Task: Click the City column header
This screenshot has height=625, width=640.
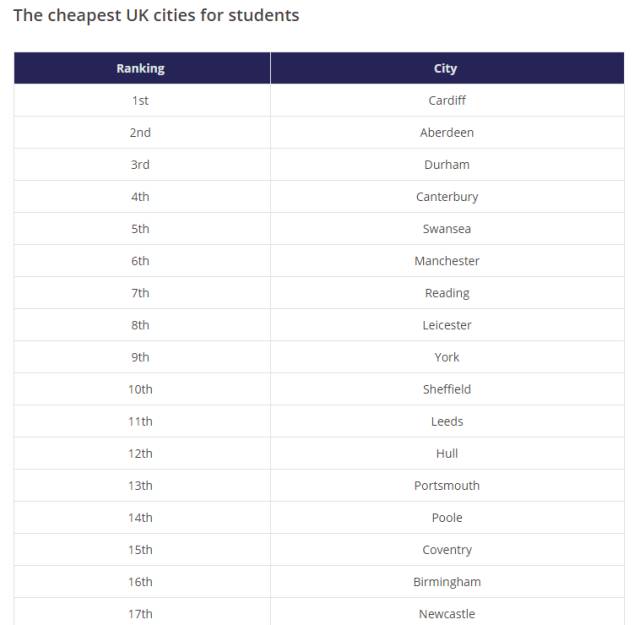Action: 446,69
